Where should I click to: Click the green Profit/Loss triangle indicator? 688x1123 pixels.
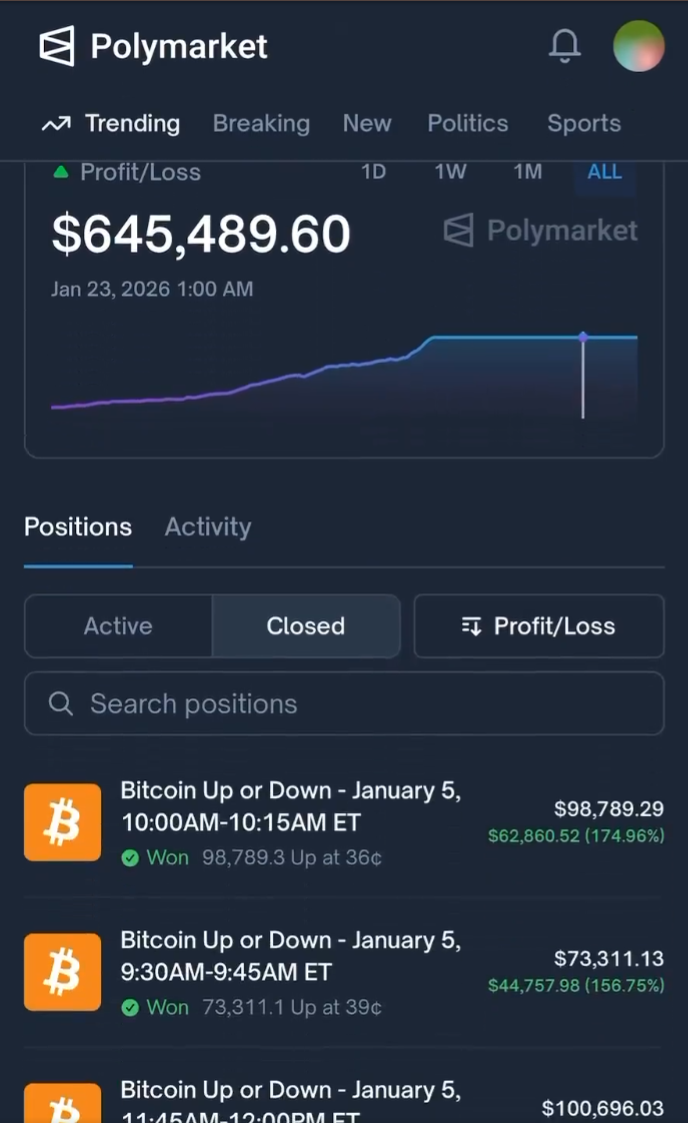point(61,172)
